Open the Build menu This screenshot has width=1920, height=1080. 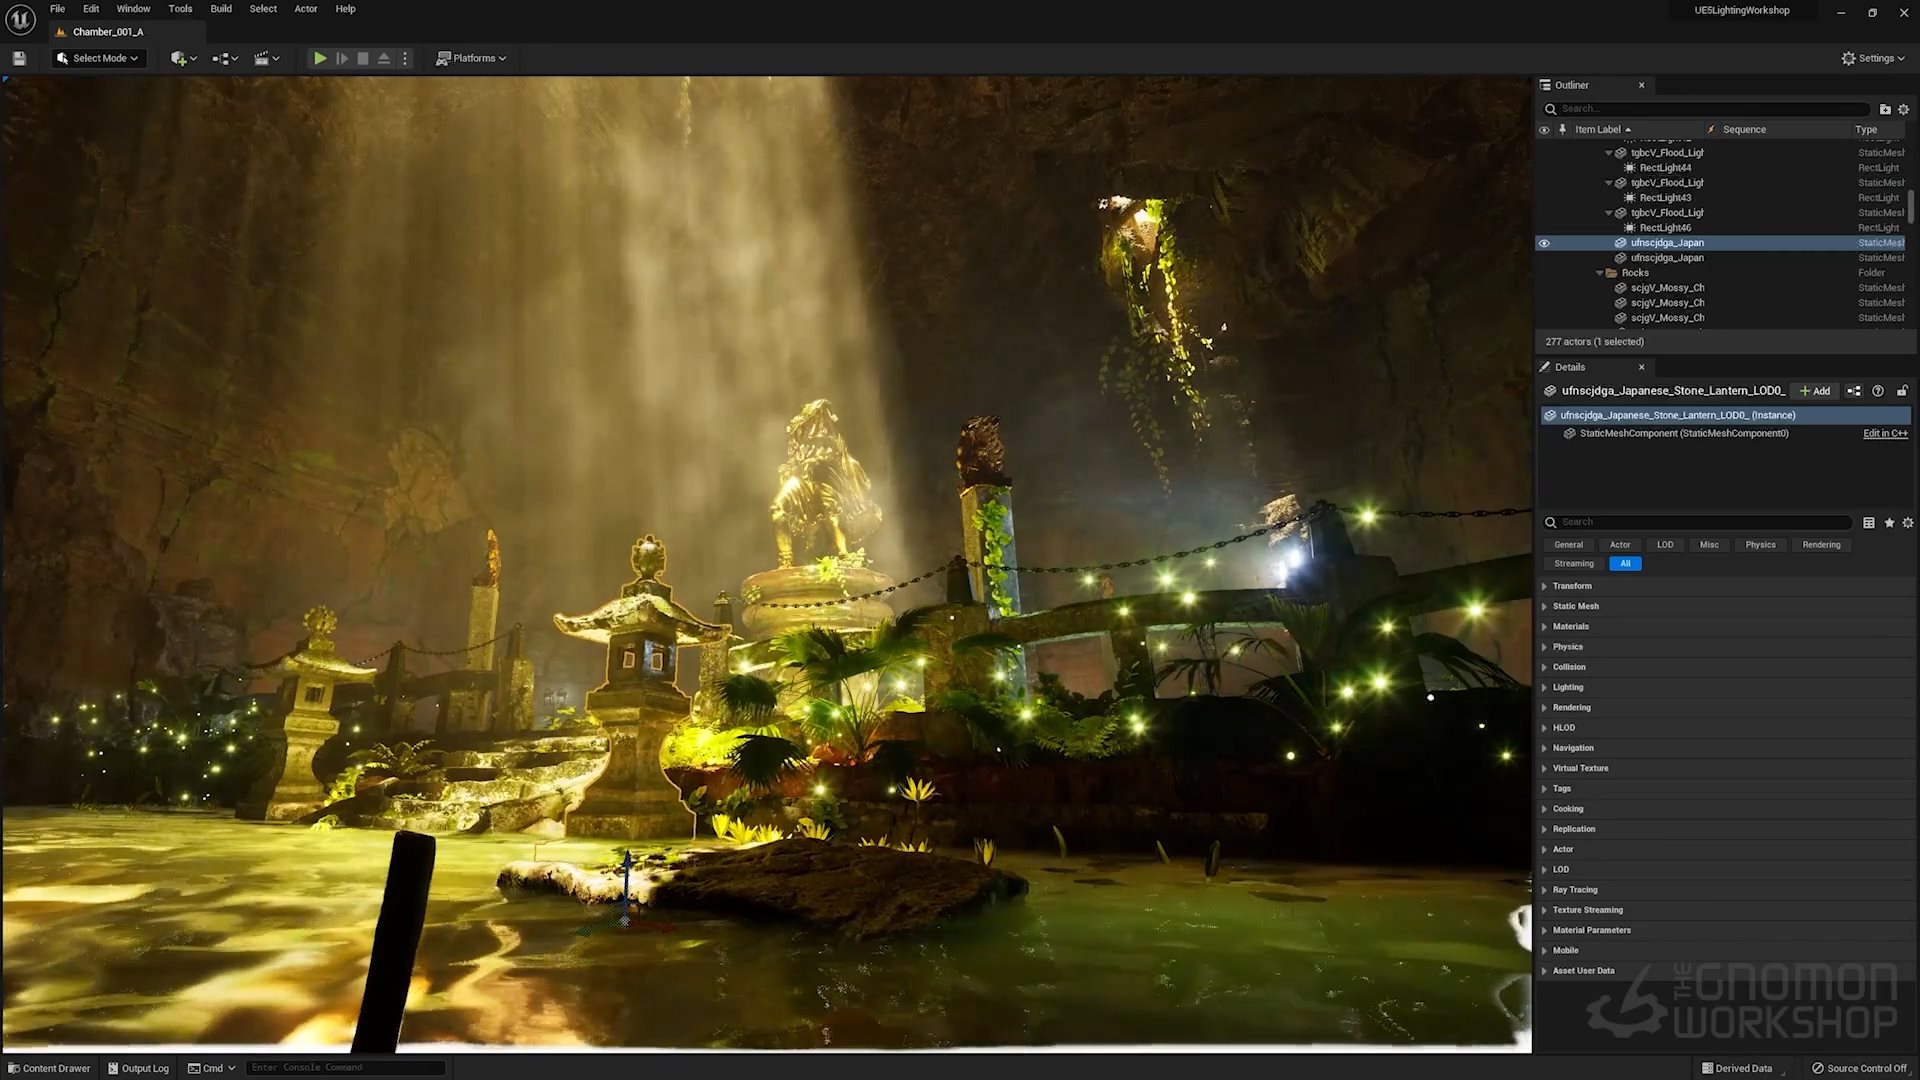[x=220, y=9]
